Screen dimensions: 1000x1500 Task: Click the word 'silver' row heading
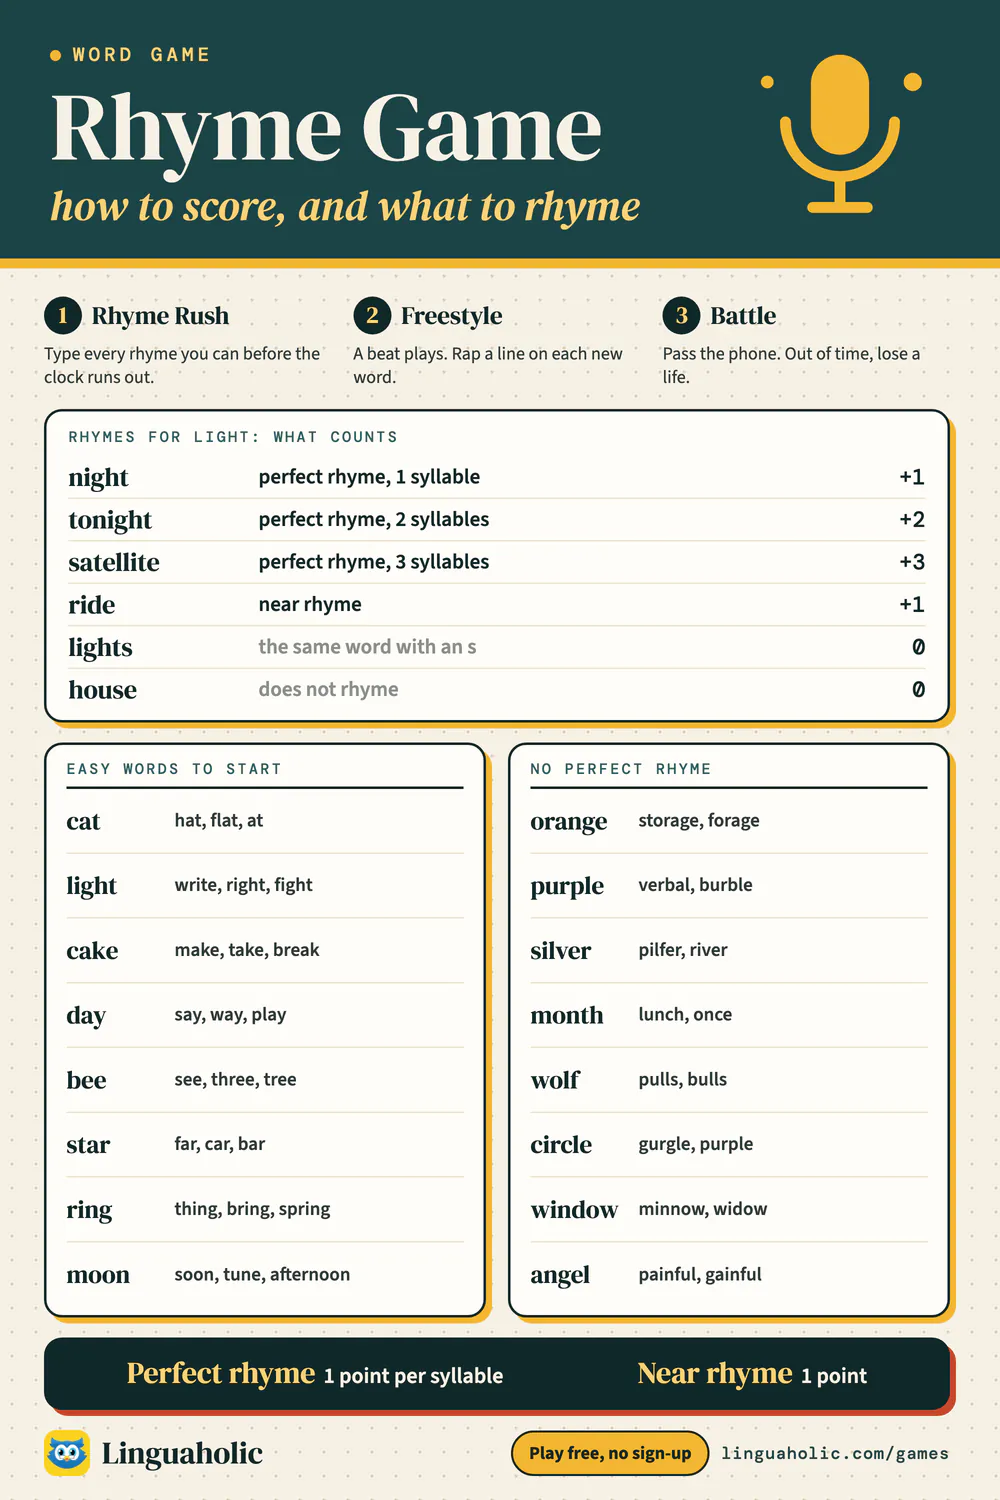561,951
